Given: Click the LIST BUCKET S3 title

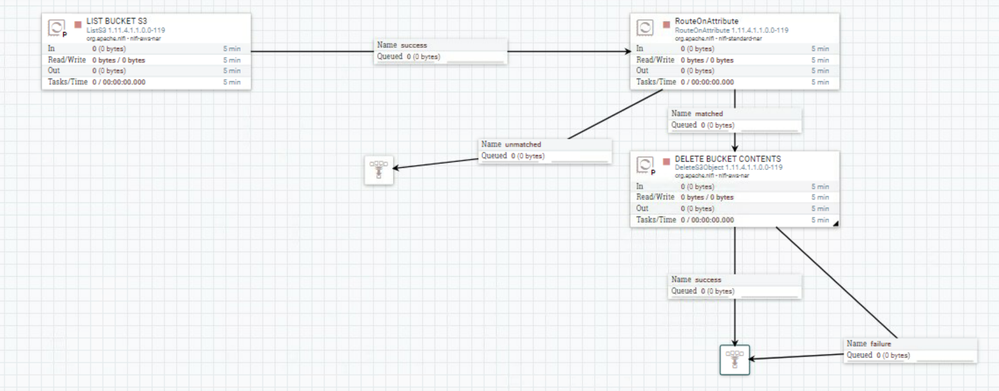Looking at the screenshot, I should (x=117, y=22).
